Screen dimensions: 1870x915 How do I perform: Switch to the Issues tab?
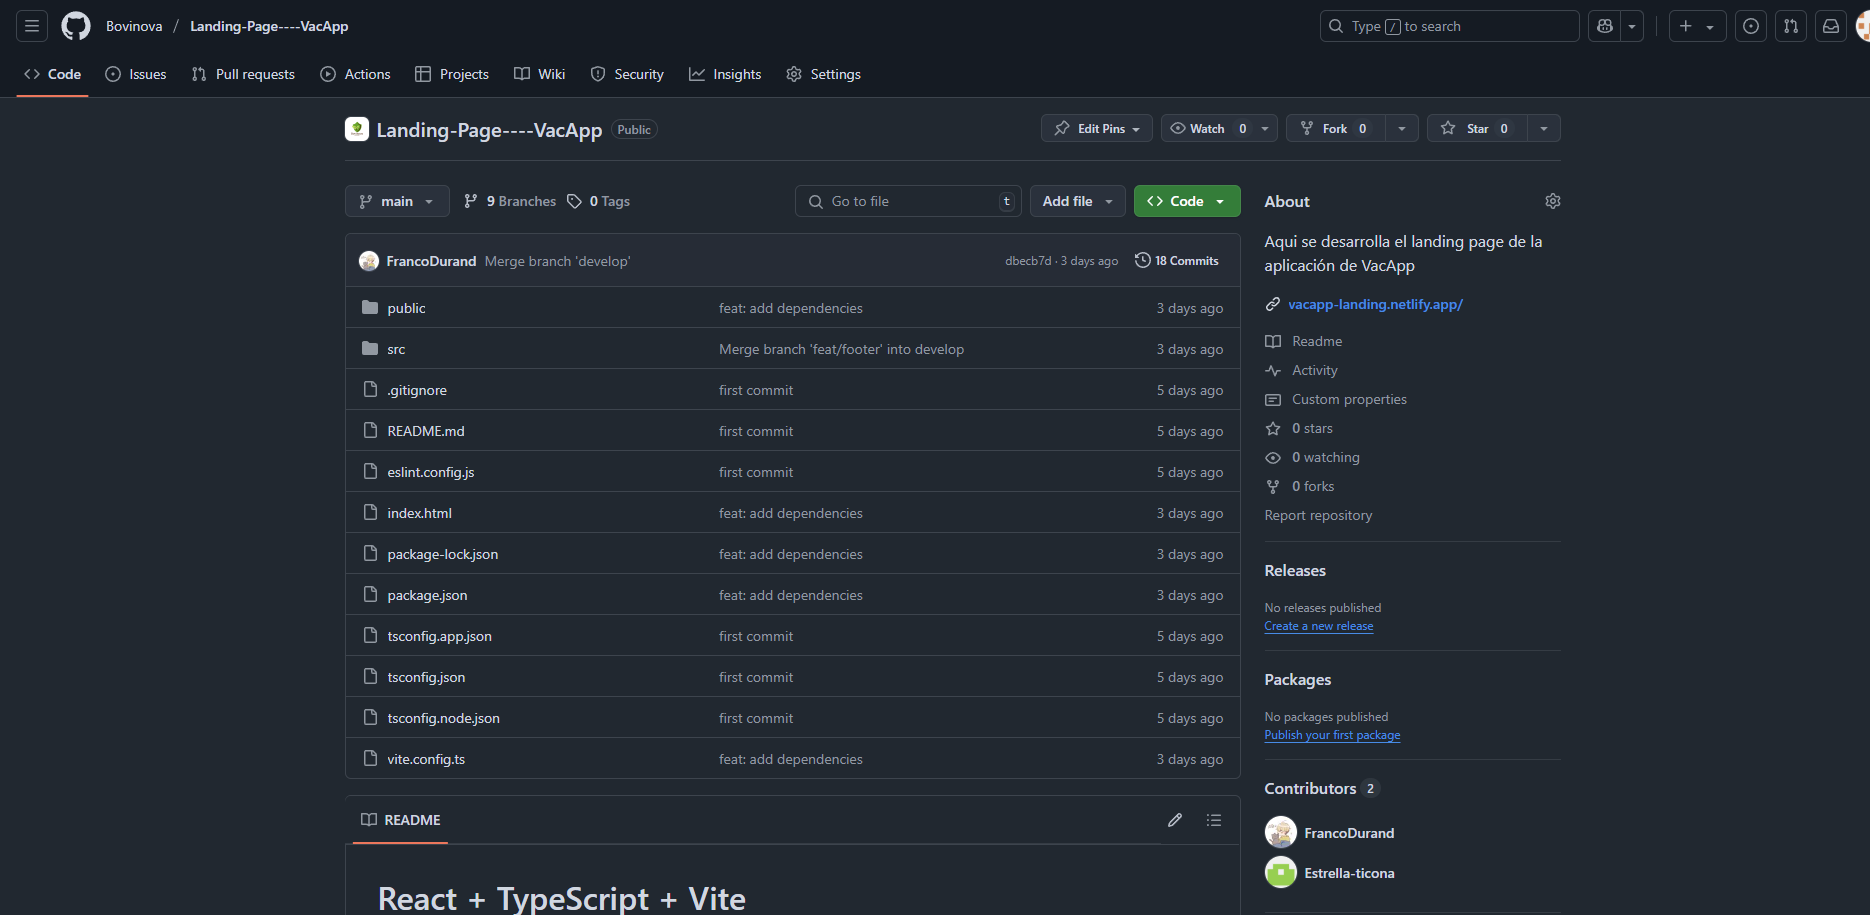point(136,74)
